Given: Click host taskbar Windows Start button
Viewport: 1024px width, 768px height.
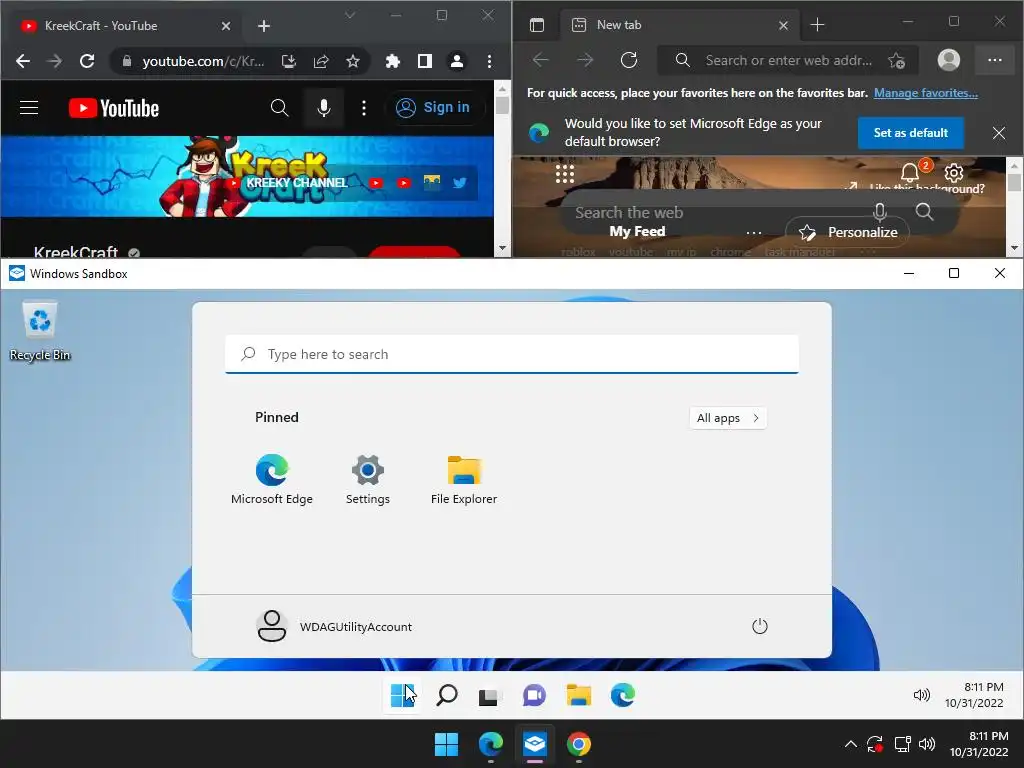Looking at the screenshot, I should (447, 744).
